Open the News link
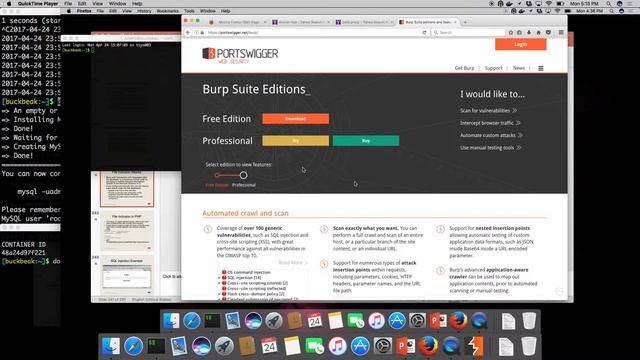The image size is (640, 360). coord(519,68)
